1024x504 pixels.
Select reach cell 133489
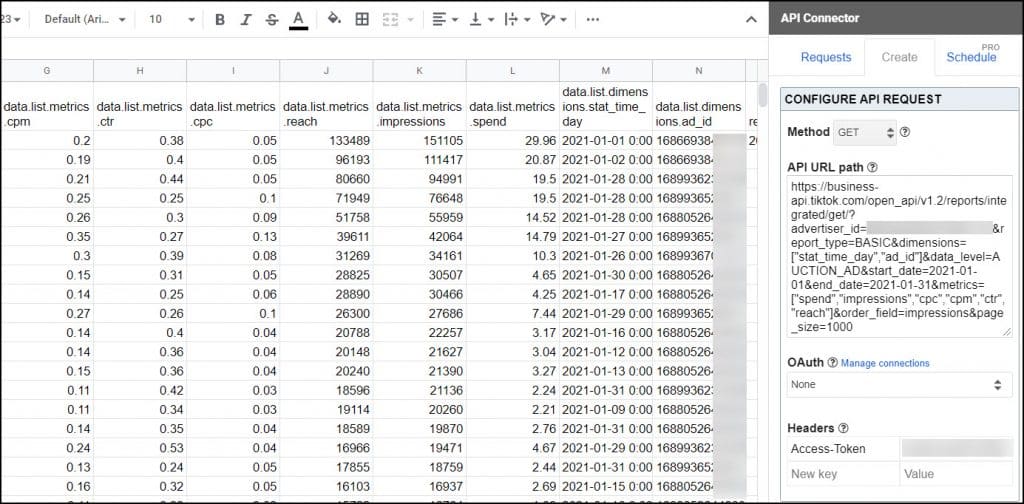pyautogui.click(x=327, y=140)
